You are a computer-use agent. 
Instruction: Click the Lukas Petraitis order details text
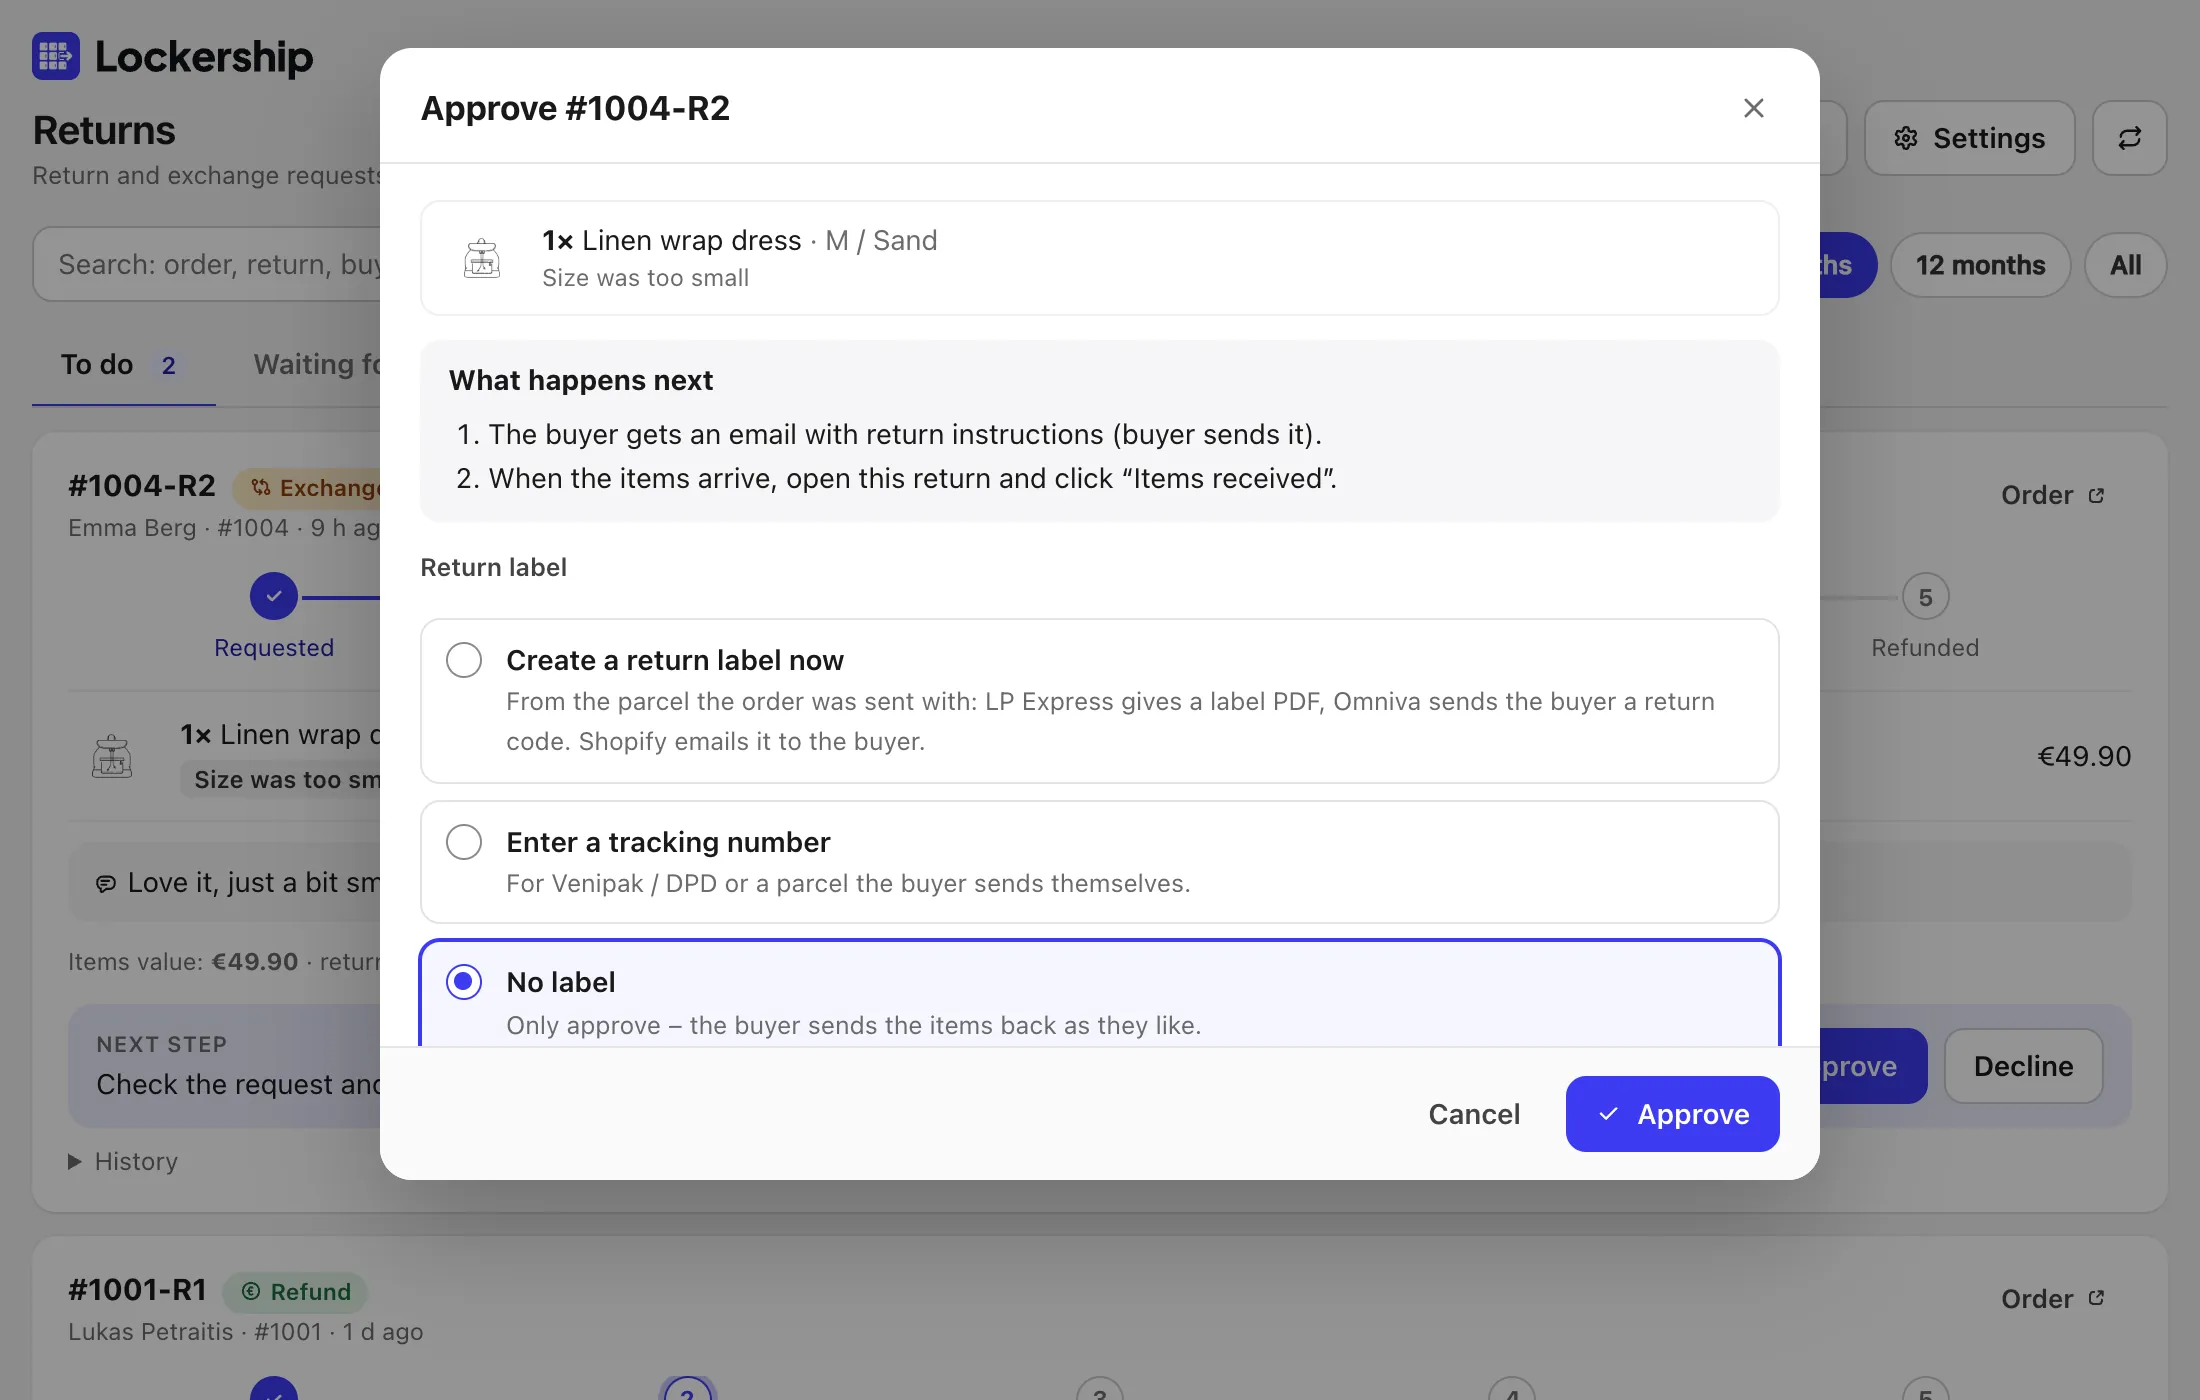click(245, 1332)
